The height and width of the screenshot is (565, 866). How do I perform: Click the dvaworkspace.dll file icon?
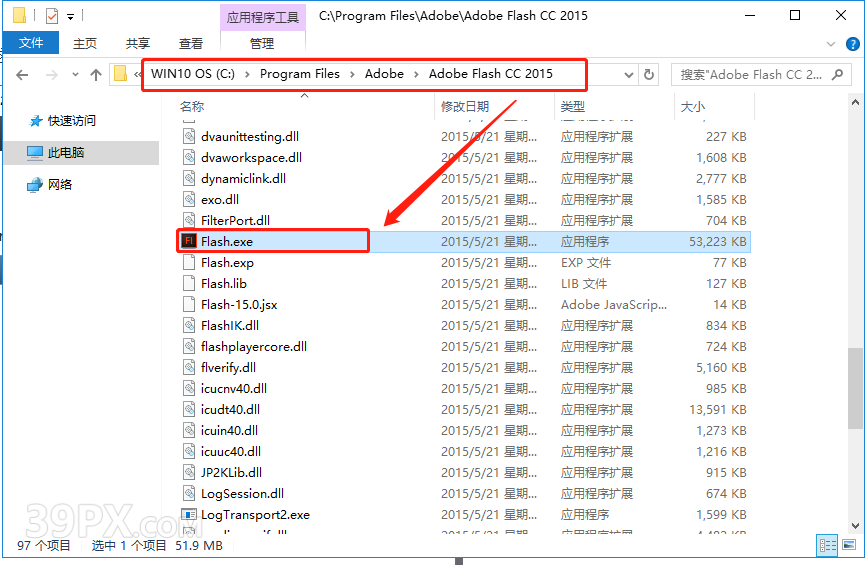(x=189, y=157)
